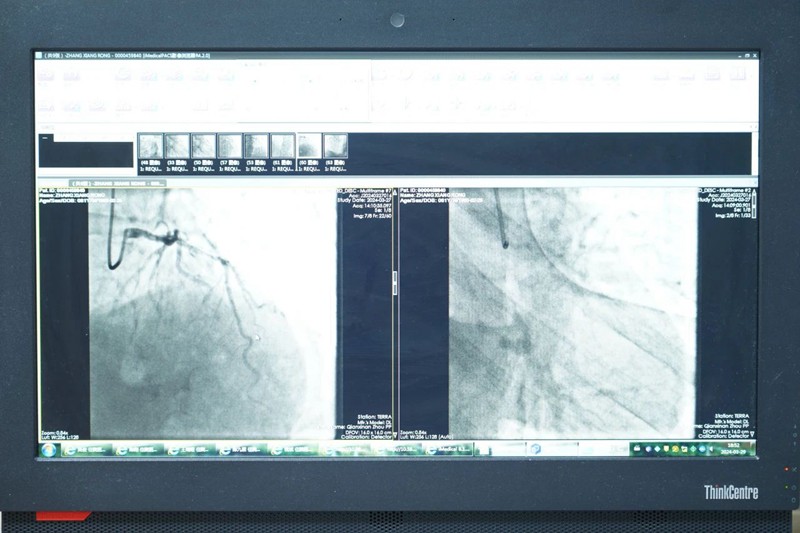The height and width of the screenshot is (533, 800).
Task: Select the second series thumbnail
Action: pyautogui.click(x=177, y=147)
